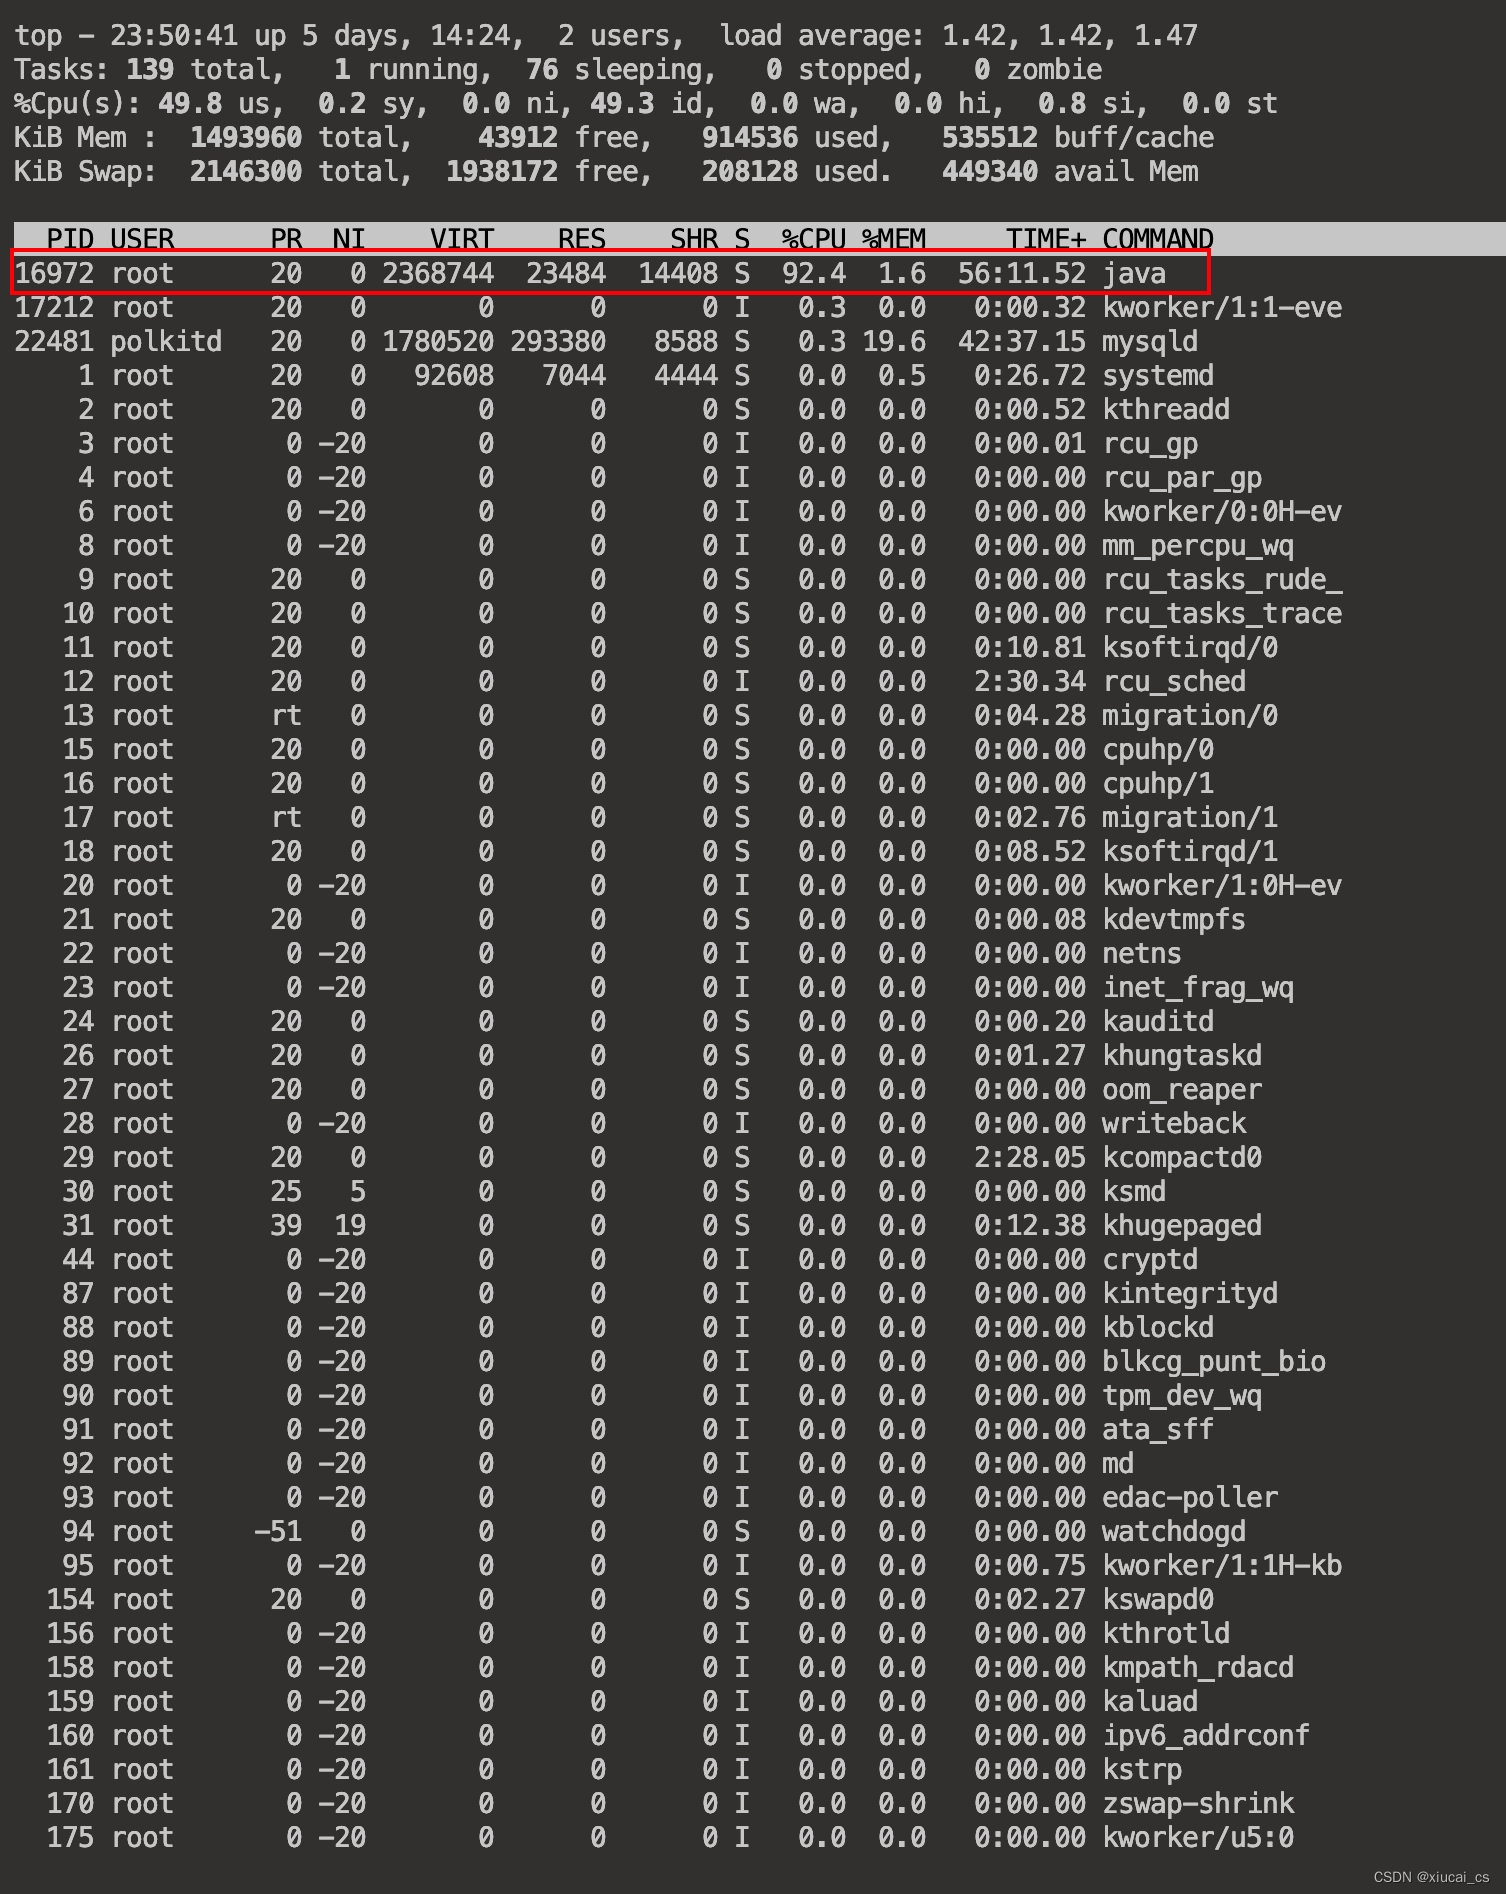Click the java process row with PID 16972

point(610,273)
